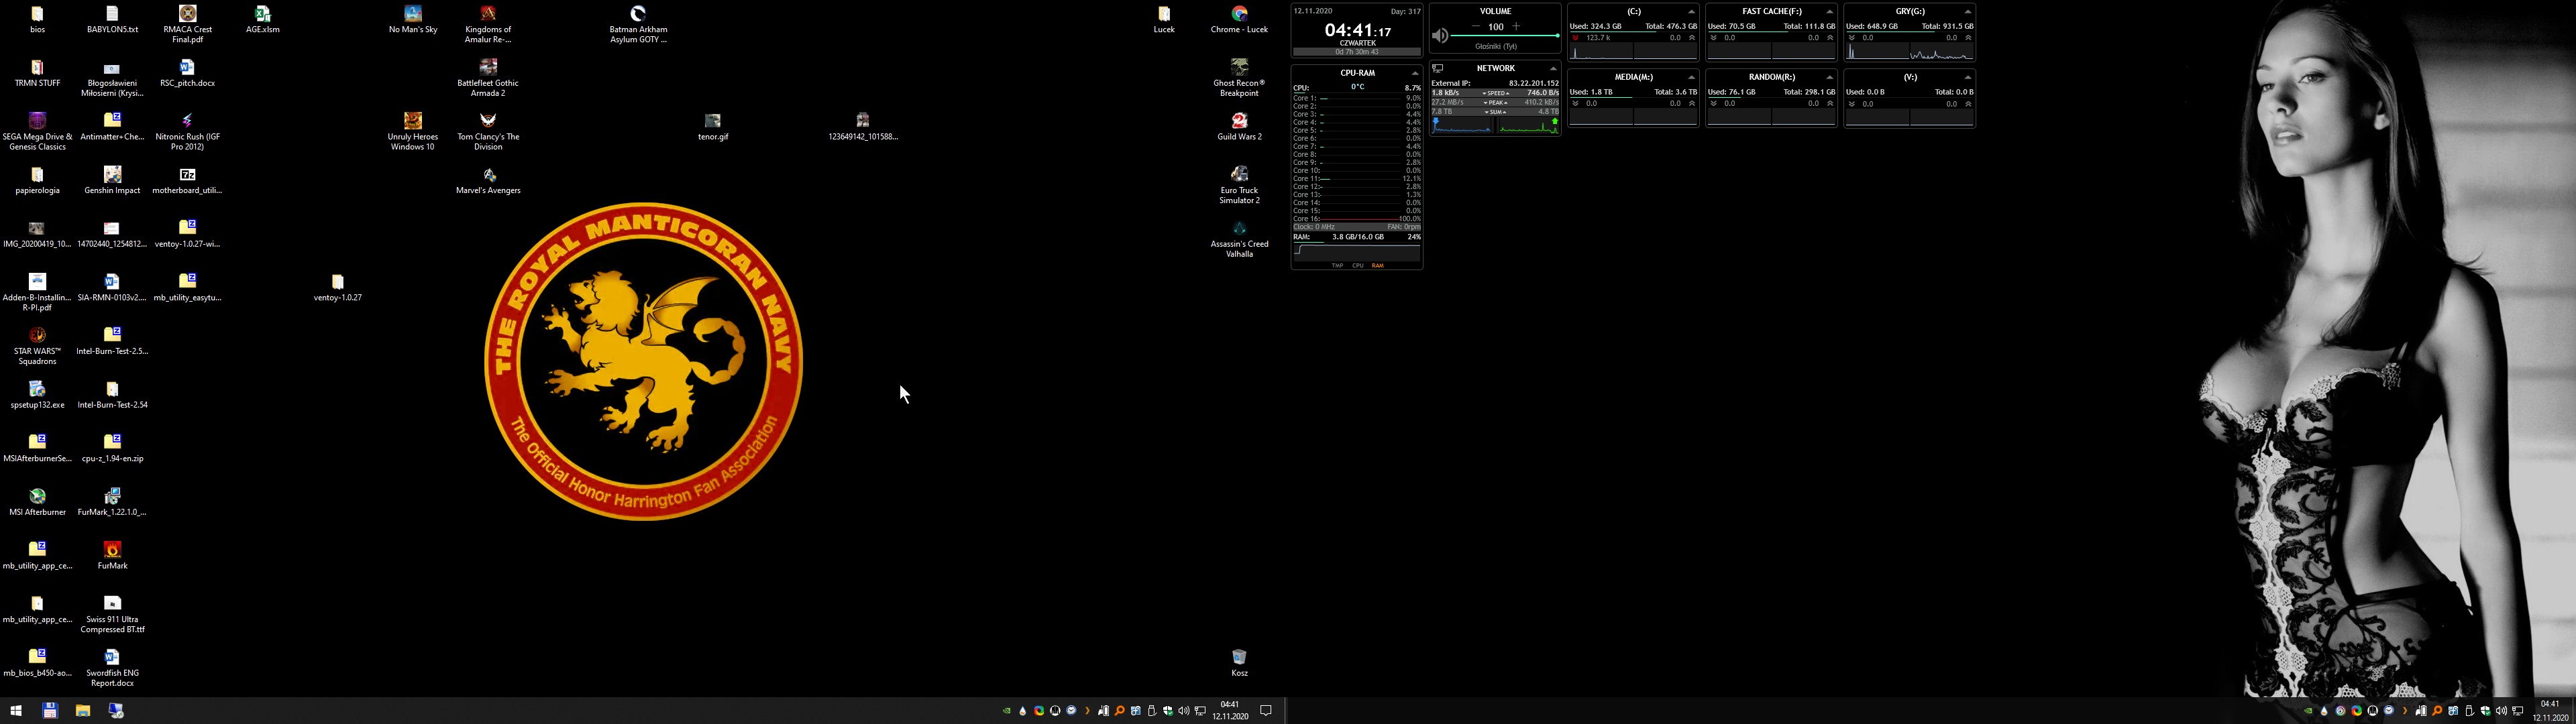
Task: Increase volume with the plus button
Action: click(x=1516, y=26)
